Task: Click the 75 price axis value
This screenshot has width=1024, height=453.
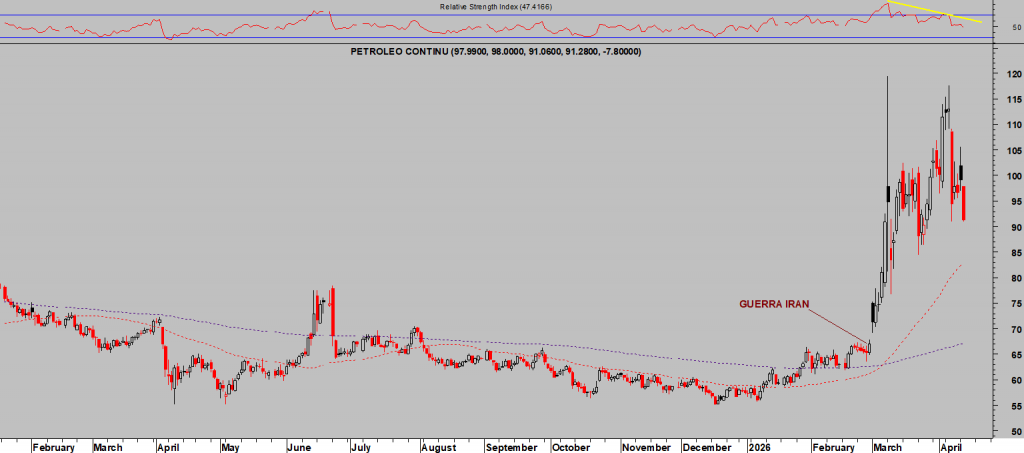Action: (1013, 304)
